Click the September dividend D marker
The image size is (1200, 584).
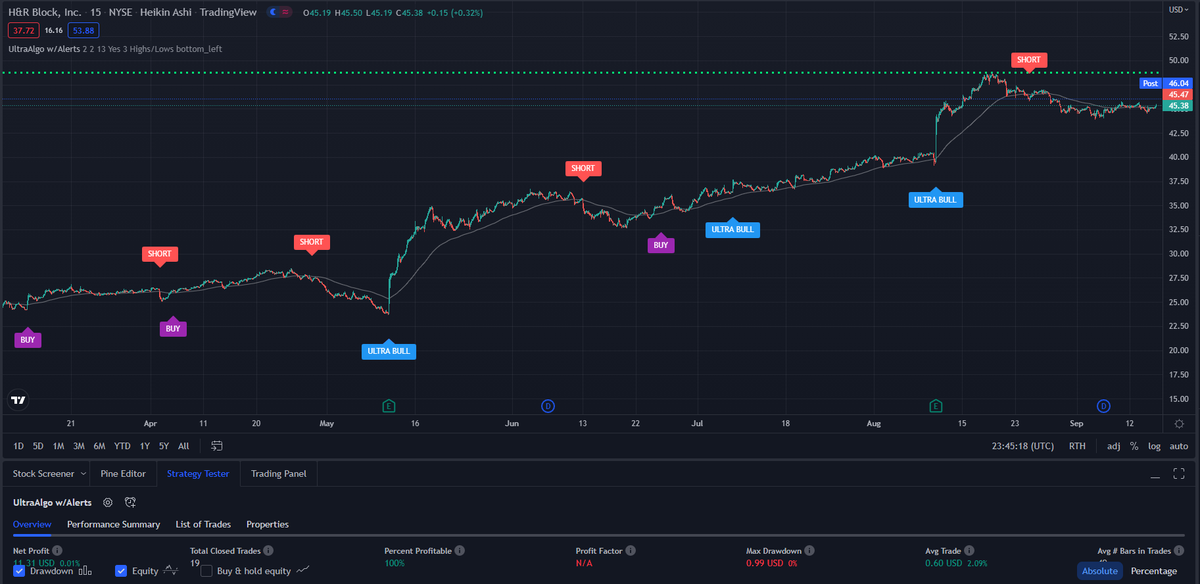pyautogui.click(x=1103, y=405)
